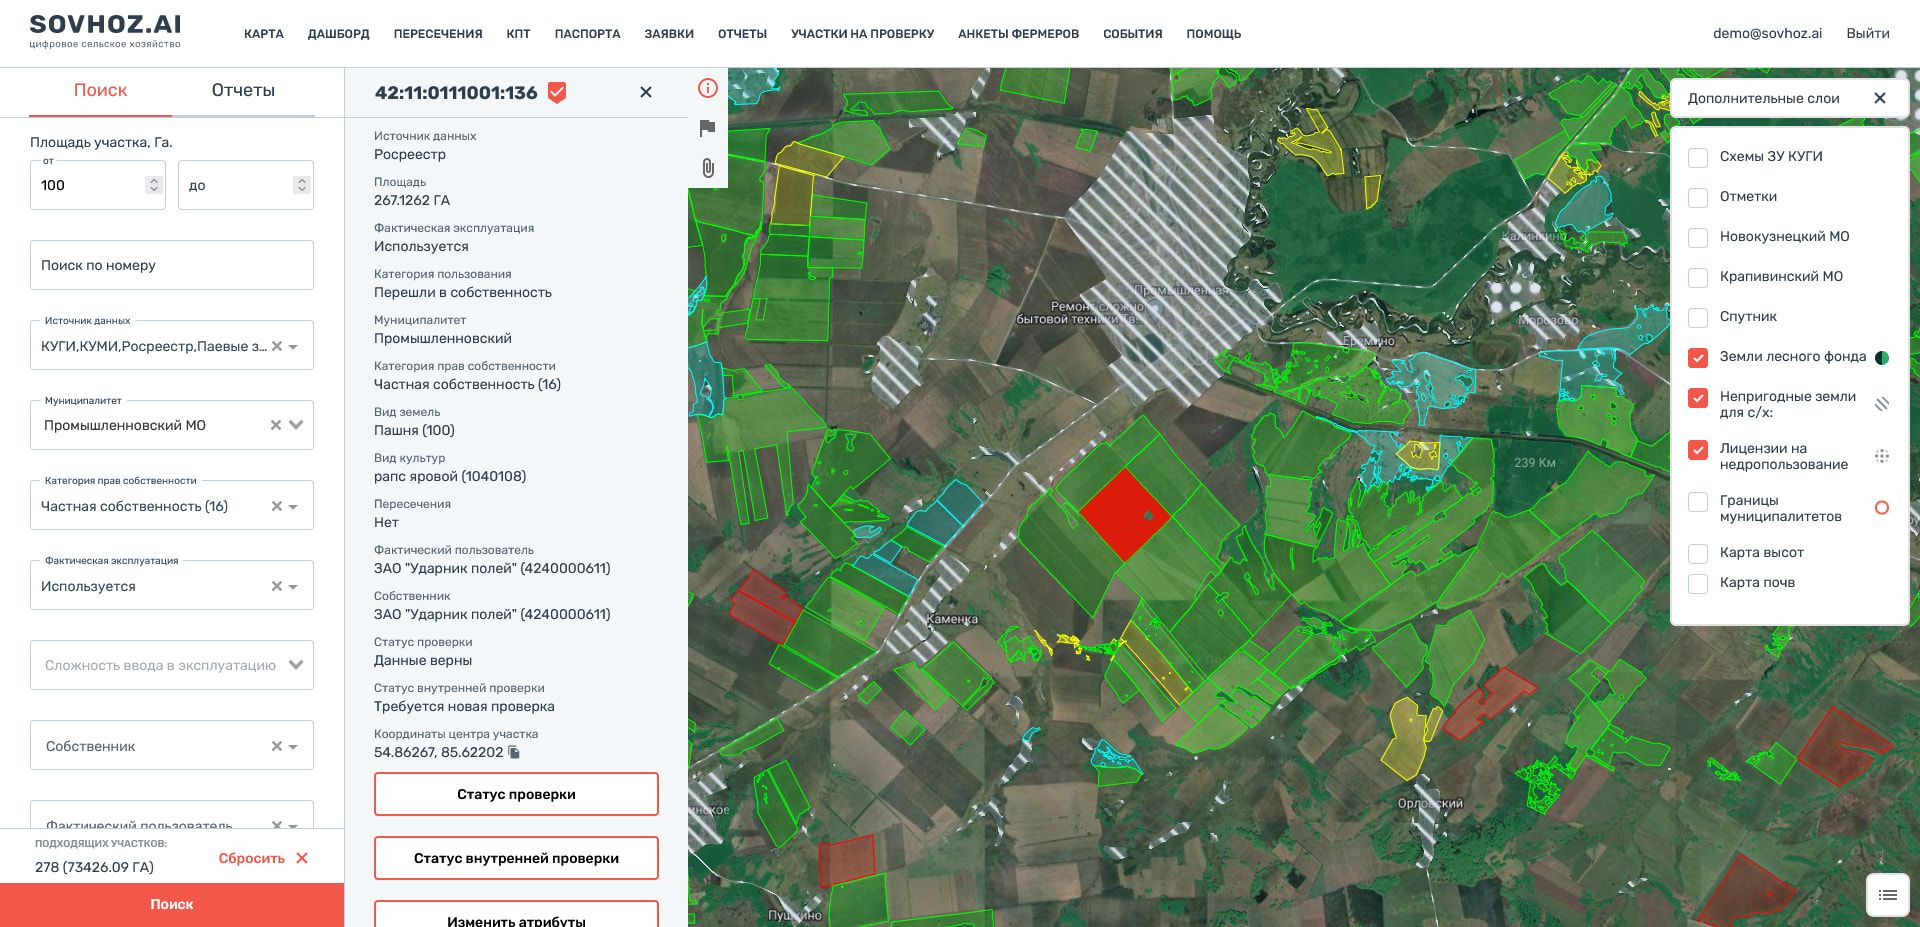This screenshot has width=1920, height=927.
Task: Expand Фактическая эксплуатация dropdown arrow
Action: click(294, 587)
